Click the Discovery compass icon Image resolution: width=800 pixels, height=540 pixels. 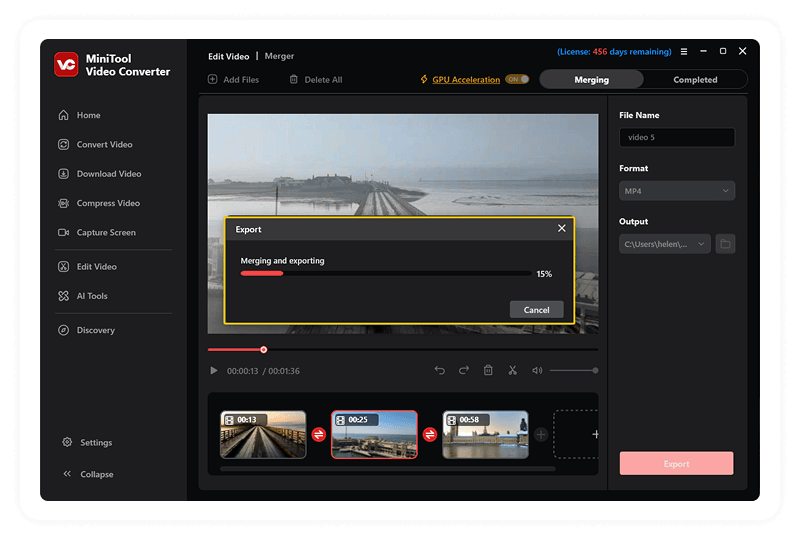[63, 330]
